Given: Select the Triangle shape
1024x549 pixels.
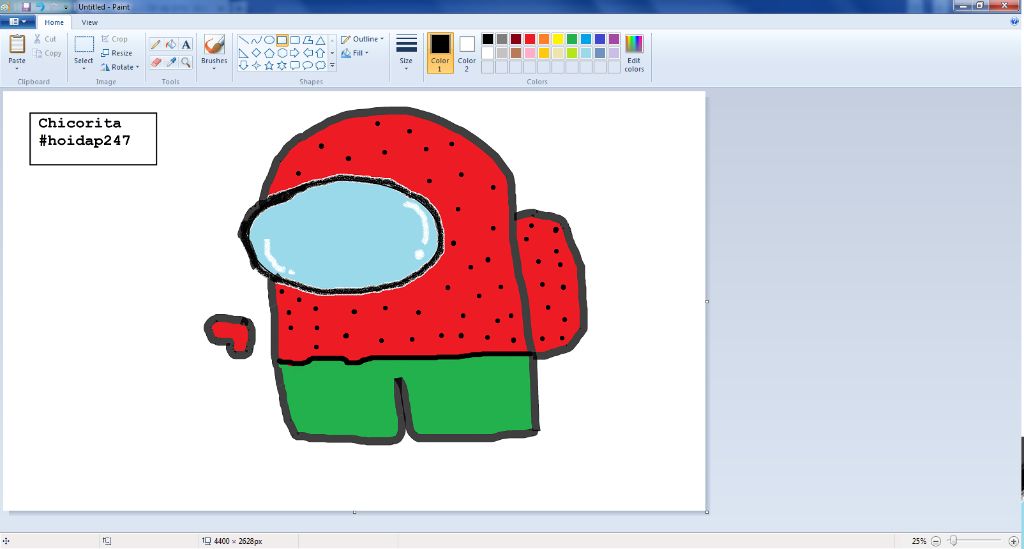Looking at the screenshot, I should pyautogui.click(x=320, y=40).
